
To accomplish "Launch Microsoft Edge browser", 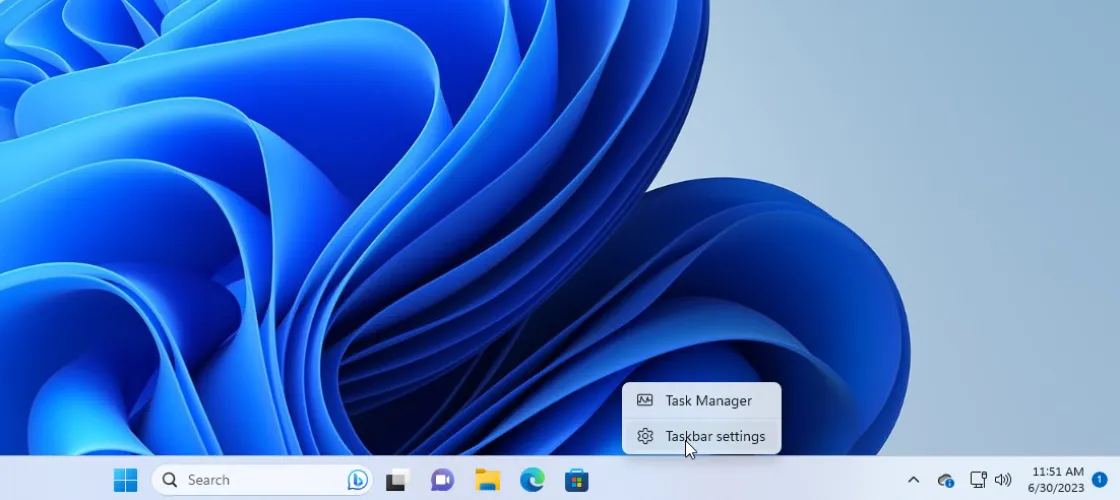I will click(532, 480).
